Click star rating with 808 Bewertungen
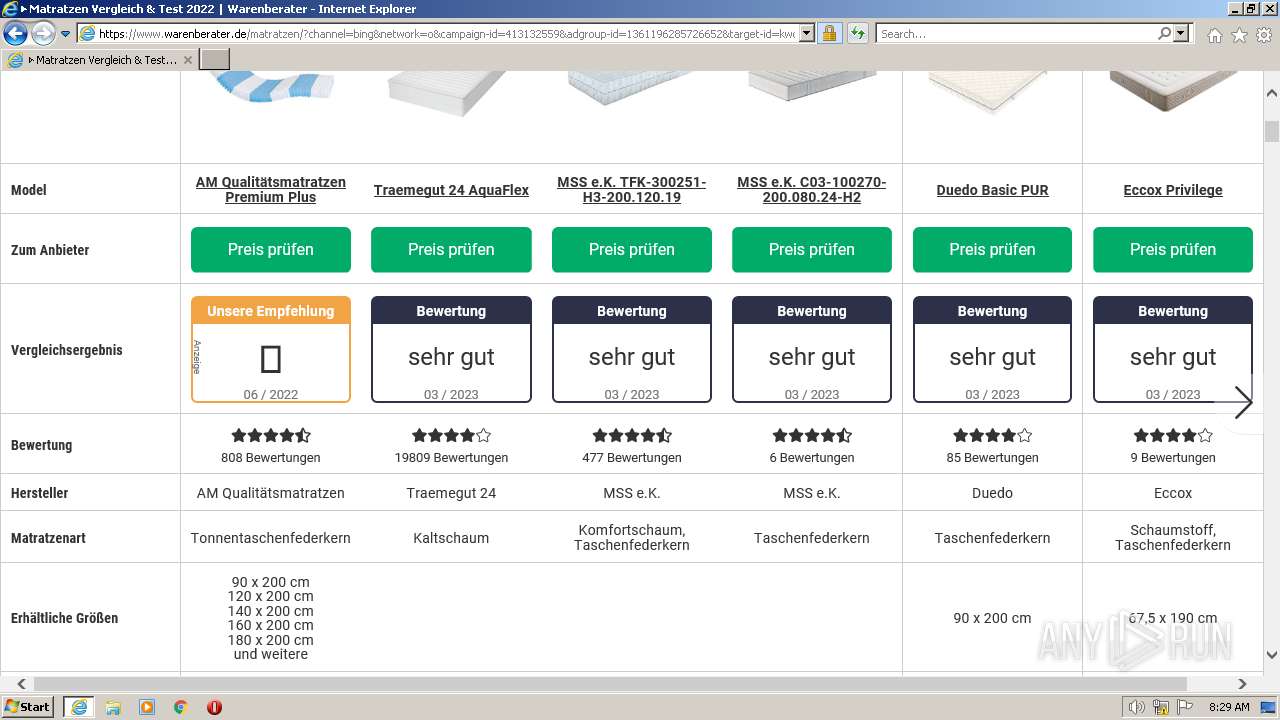Screen dimensions: 1280x720 point(271,435)
